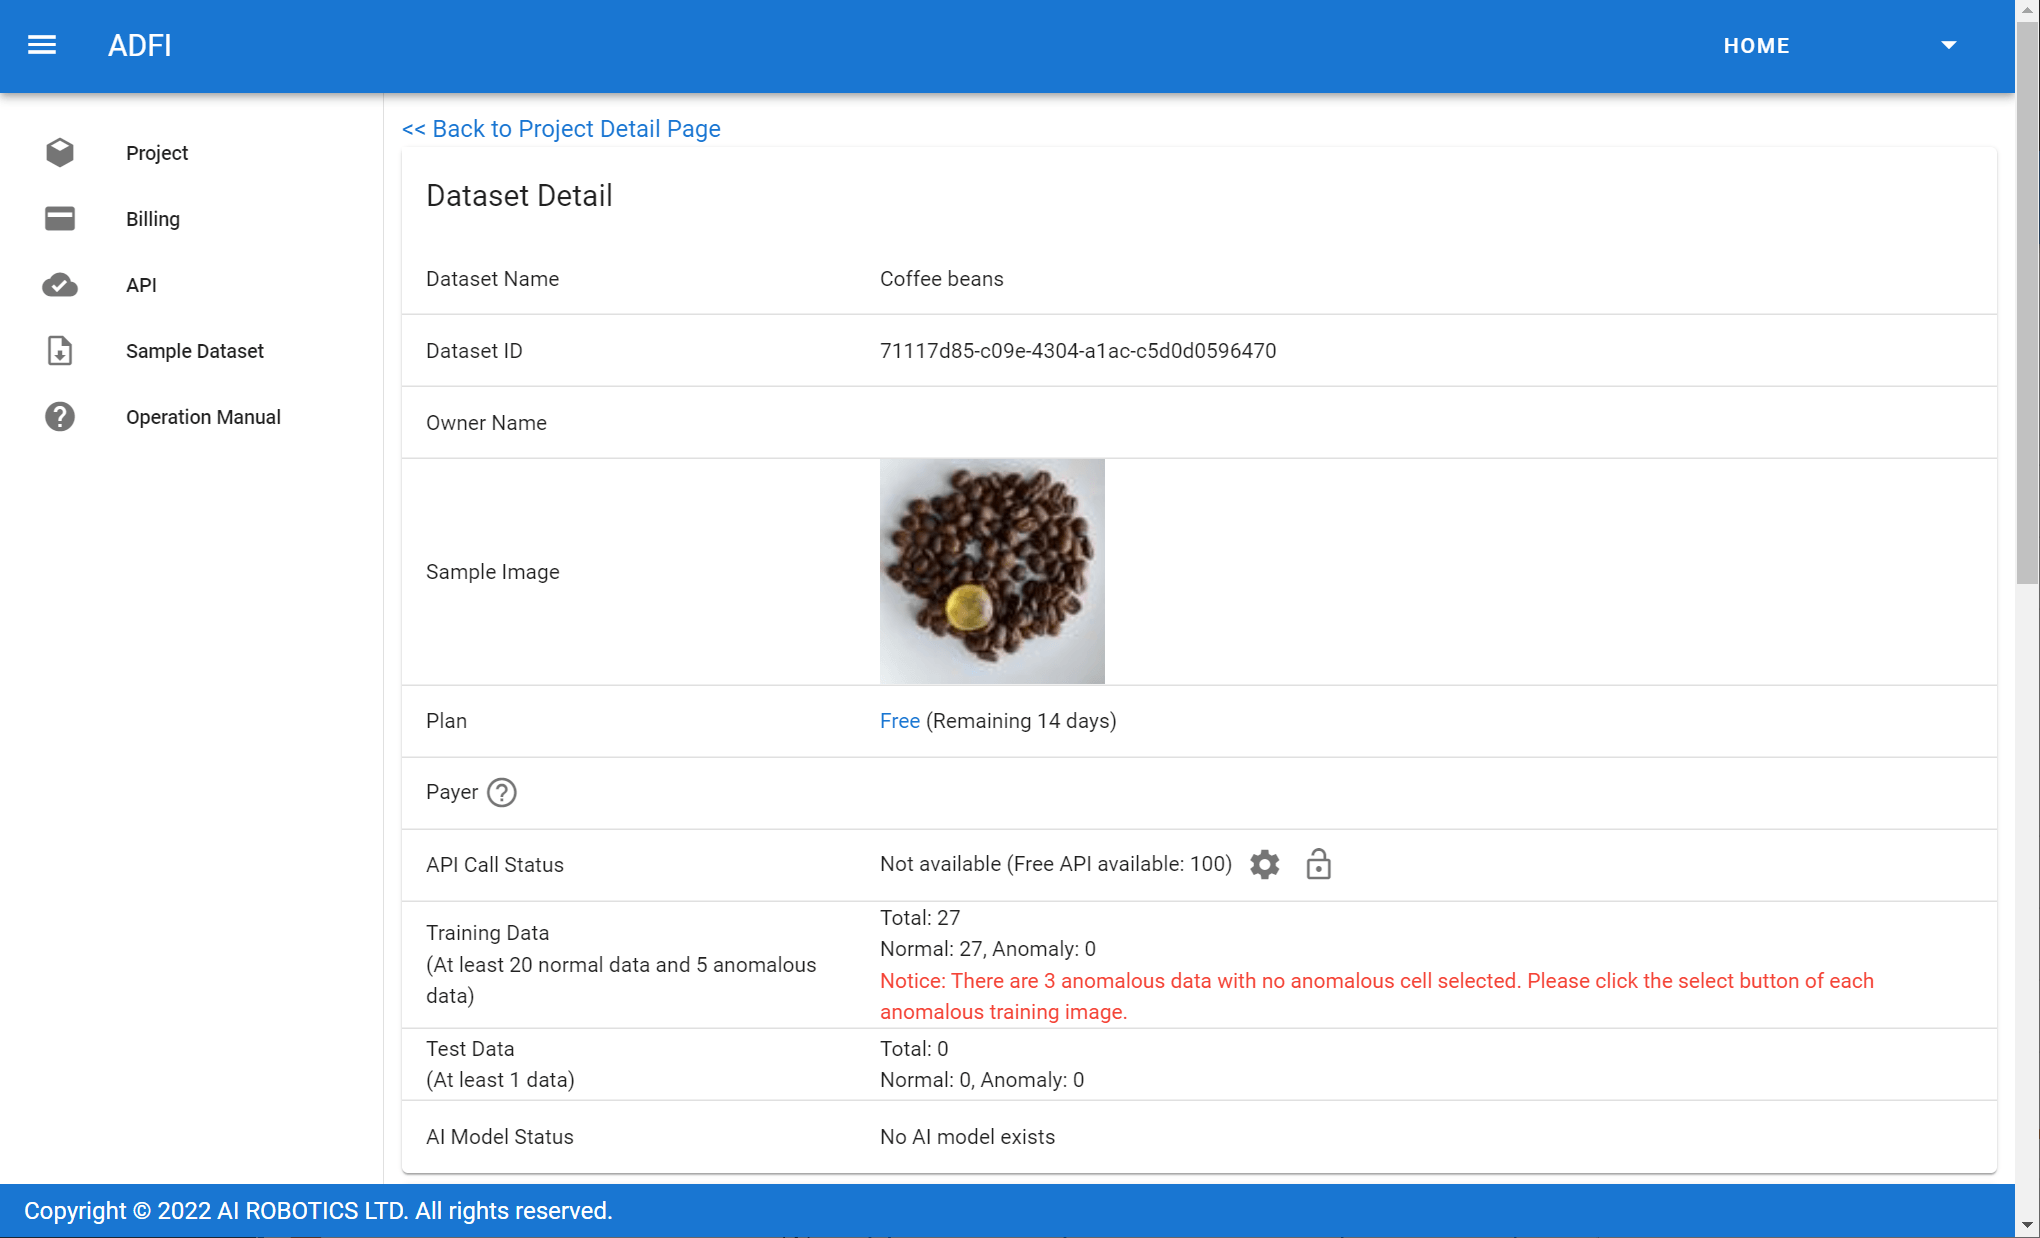
Task: Click the Billing card icon
Action: click(x=60, y=218)
